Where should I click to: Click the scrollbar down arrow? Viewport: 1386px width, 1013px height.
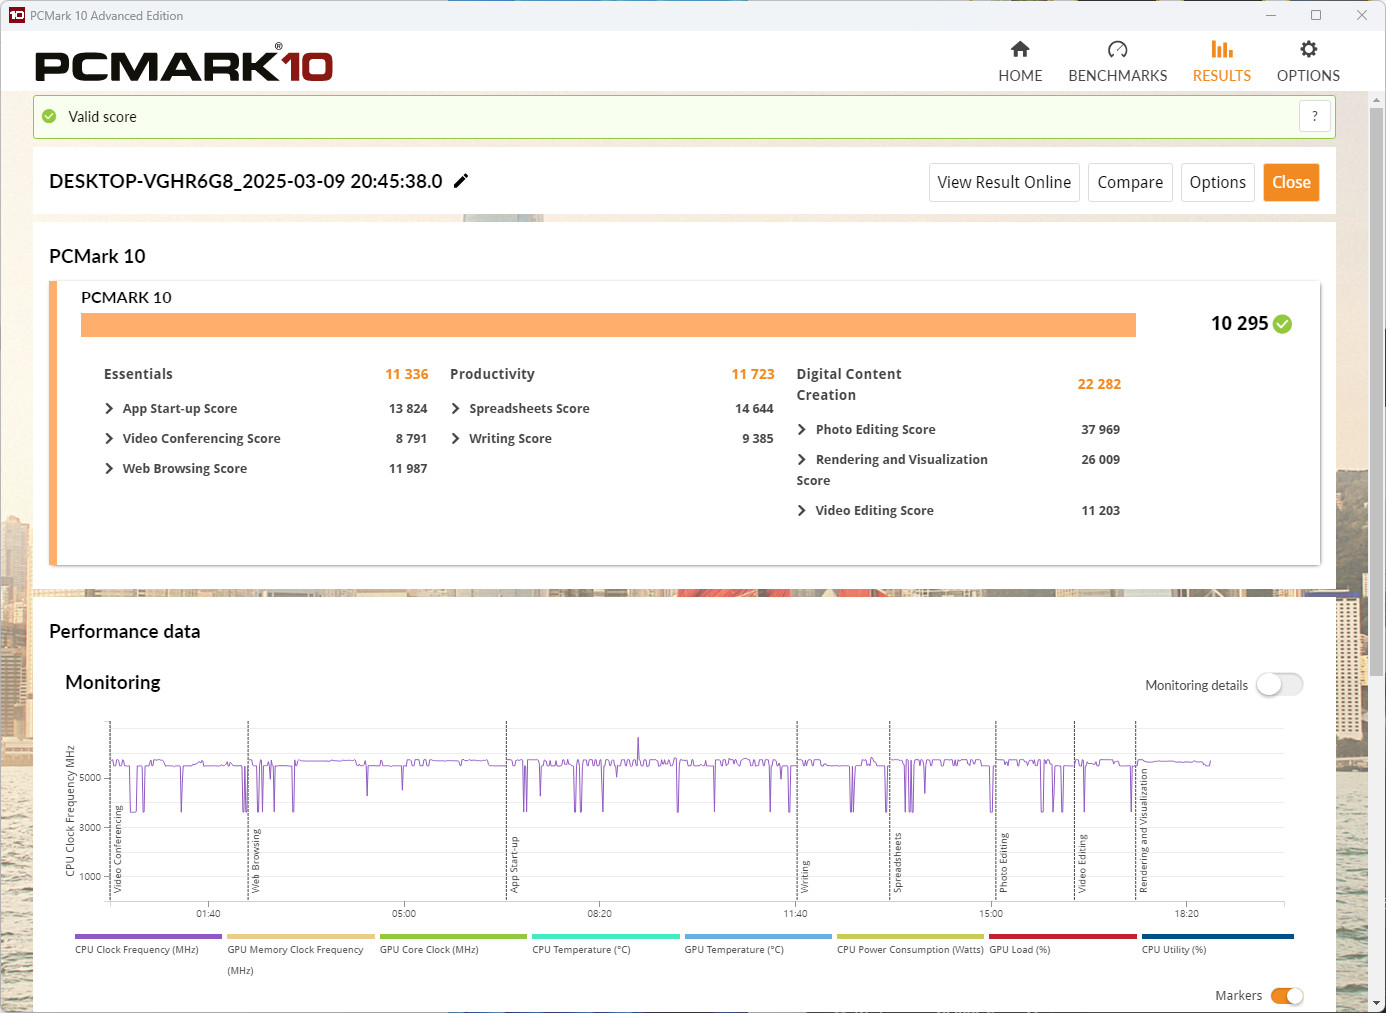pyautogui.click(x=1377, y=1003)
